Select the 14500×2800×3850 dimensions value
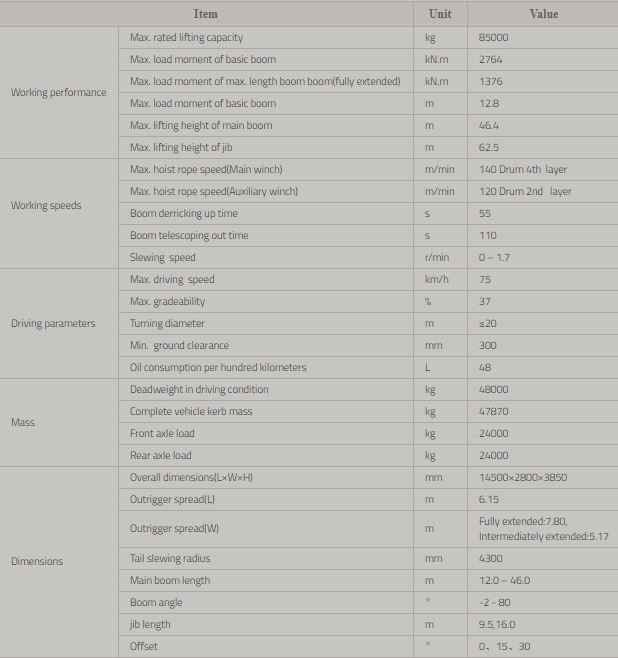618x658 pixels. pos(526,478)
